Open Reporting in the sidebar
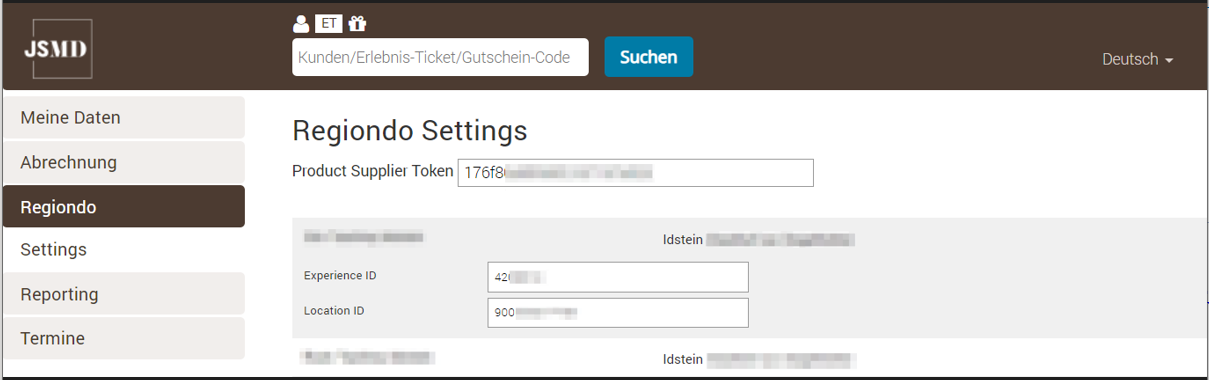Image resolution: width=1209 pixels, height=380 pixels. (123, 294)
